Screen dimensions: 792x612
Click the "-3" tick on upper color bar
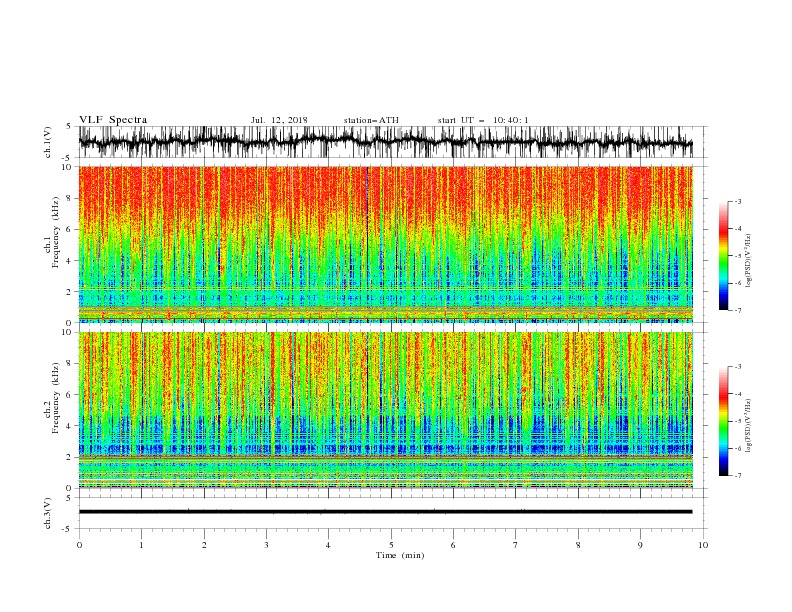pyautogui.click(x=738, y=201)
